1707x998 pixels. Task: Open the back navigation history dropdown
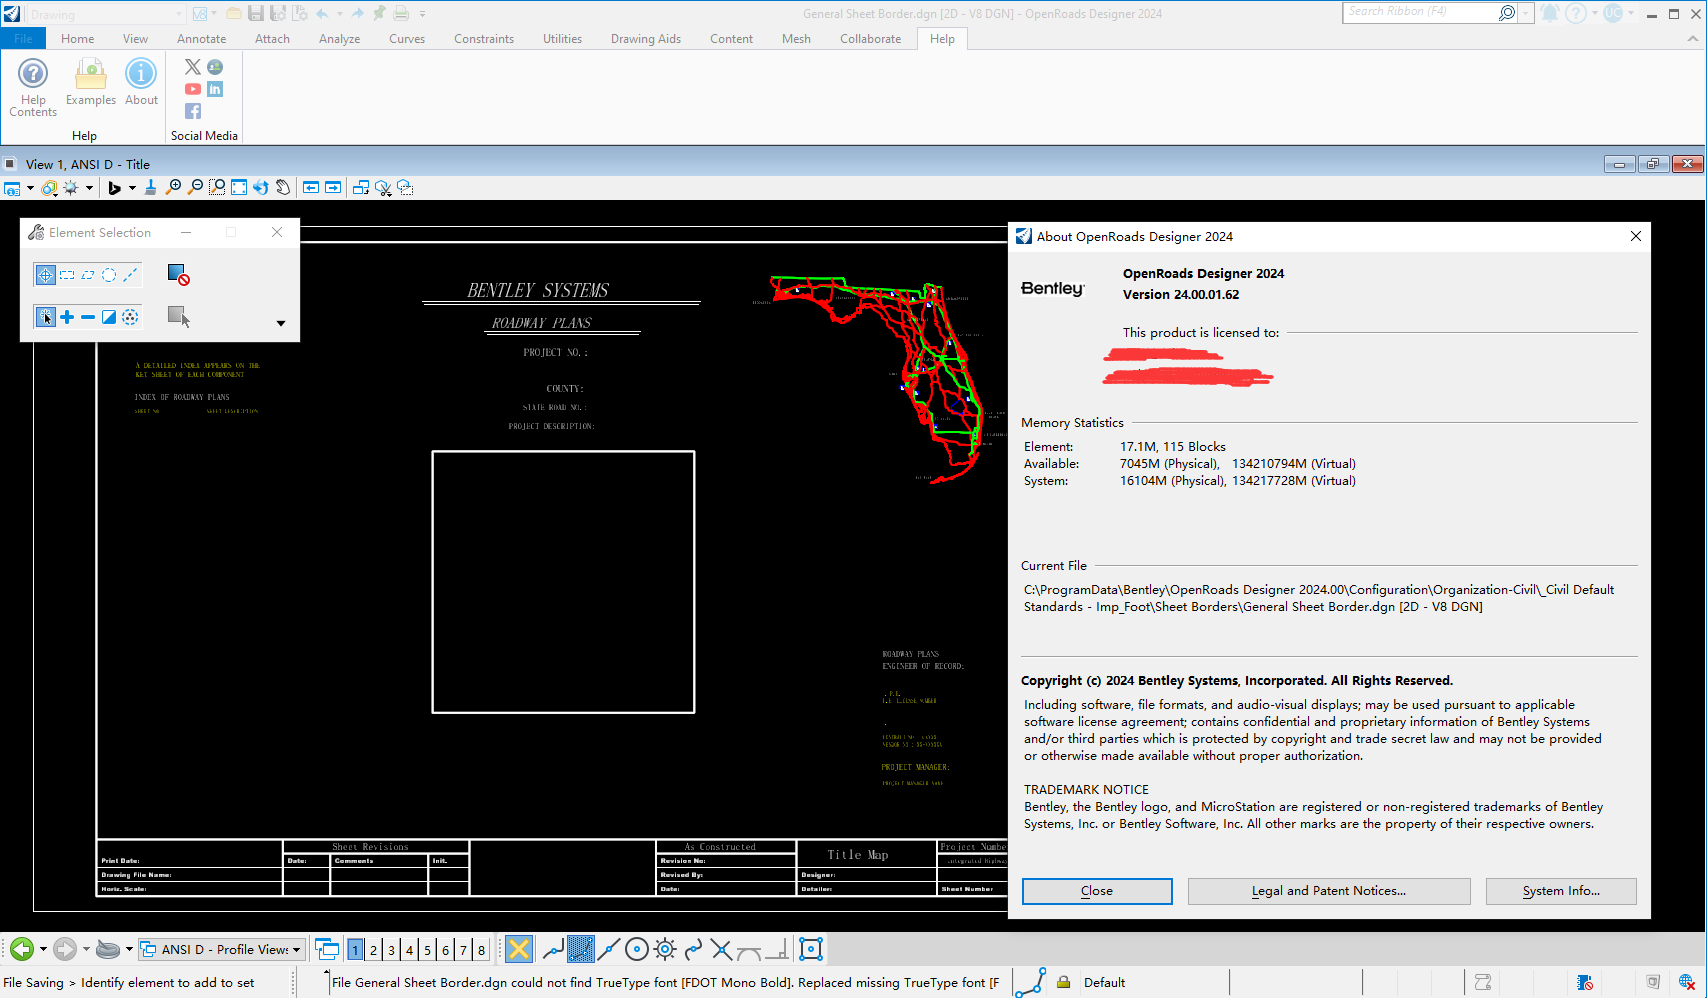point(43,949)
